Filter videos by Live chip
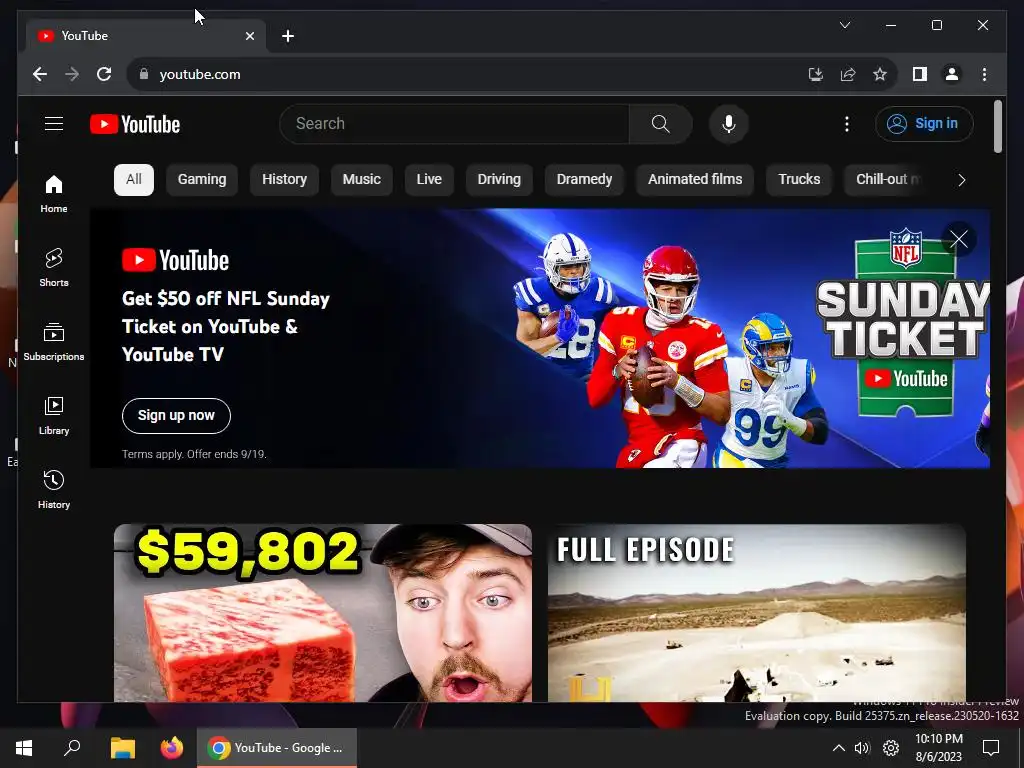 click(429, 180)
